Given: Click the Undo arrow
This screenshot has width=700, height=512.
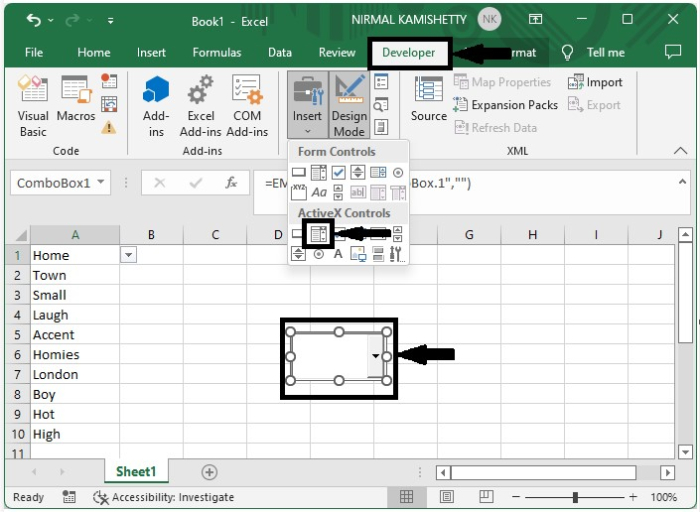Looking at the screenshot, I should click(x=33, y=20).
